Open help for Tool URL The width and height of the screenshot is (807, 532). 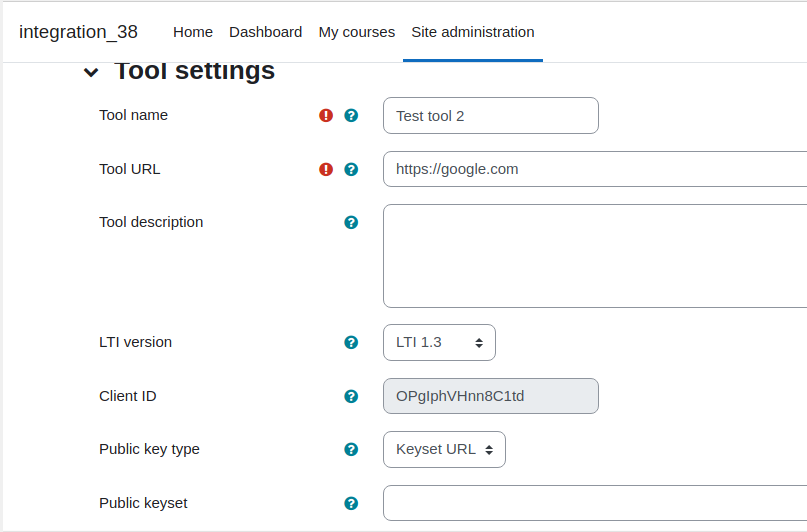click(351, 169)
